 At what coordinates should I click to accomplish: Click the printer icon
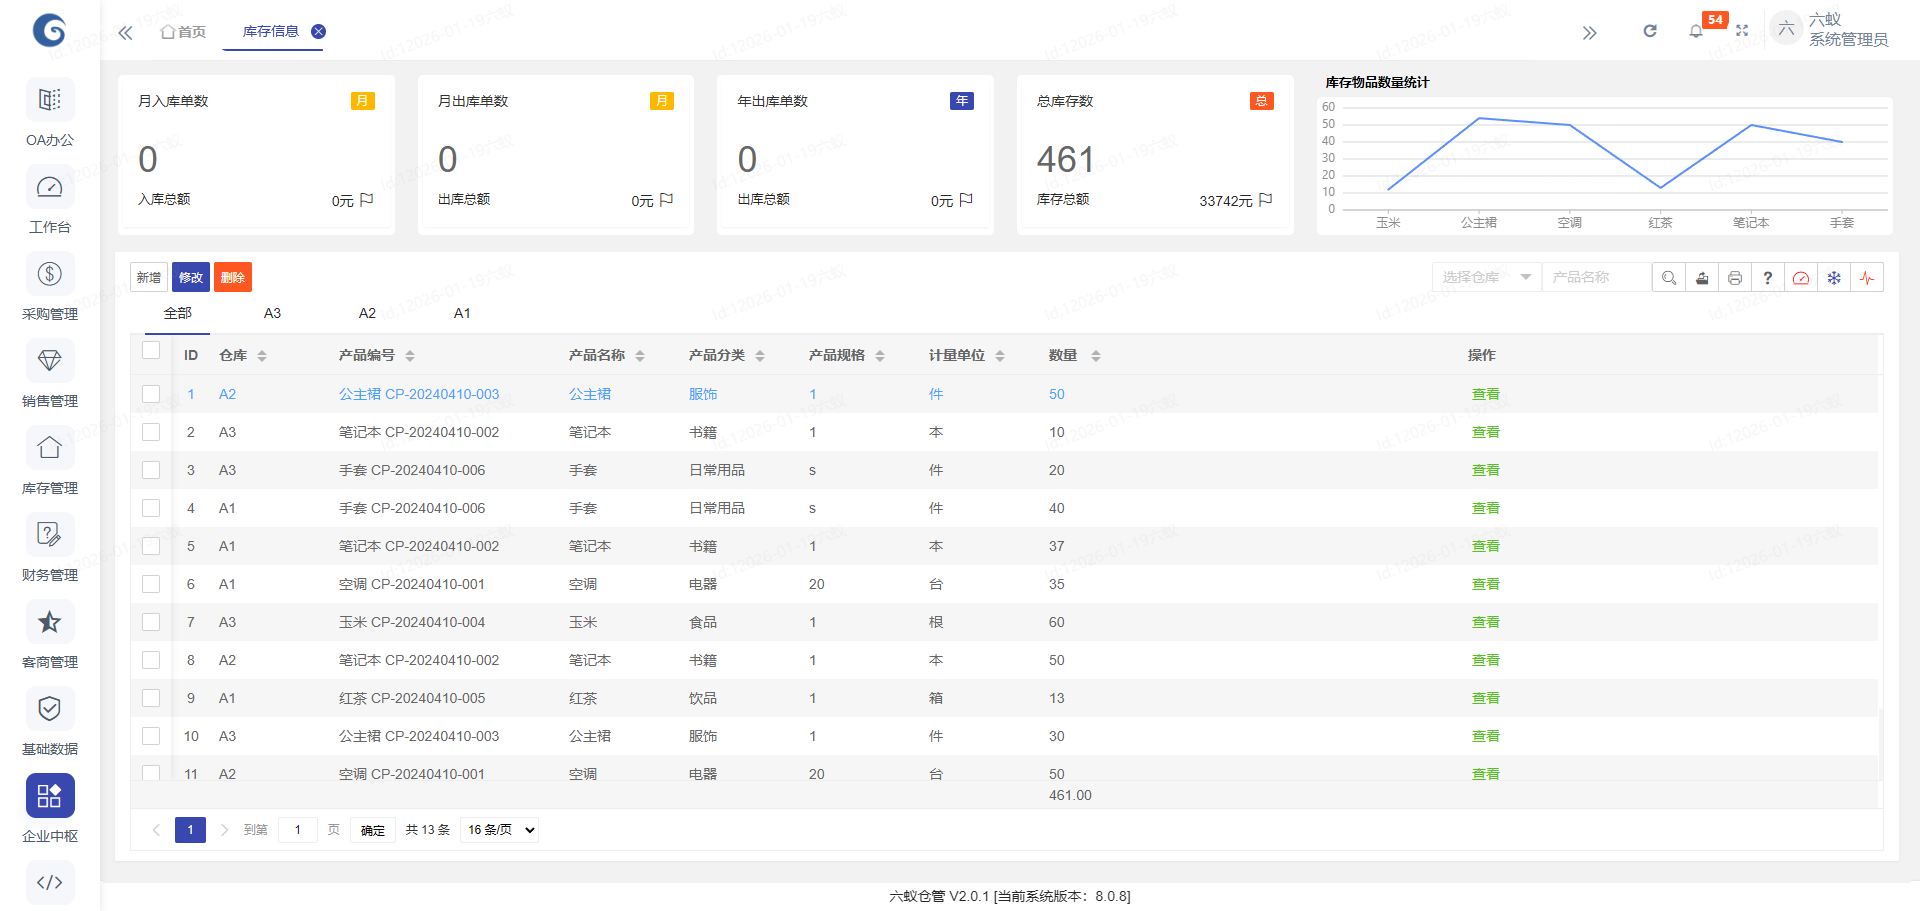pos(1735,278)
